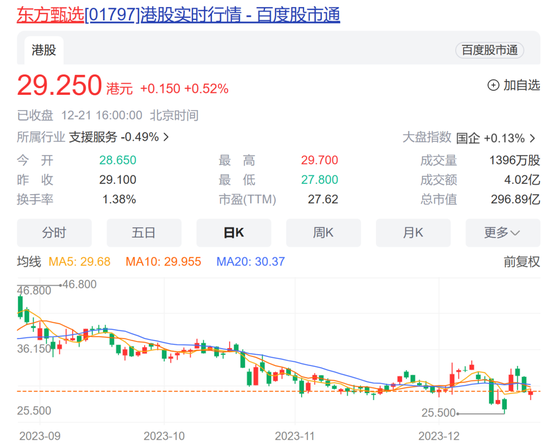The image size is (550, 445).
Task: Click the 市盈(TTM) value 27.62
Action: (x=323, y=200)
